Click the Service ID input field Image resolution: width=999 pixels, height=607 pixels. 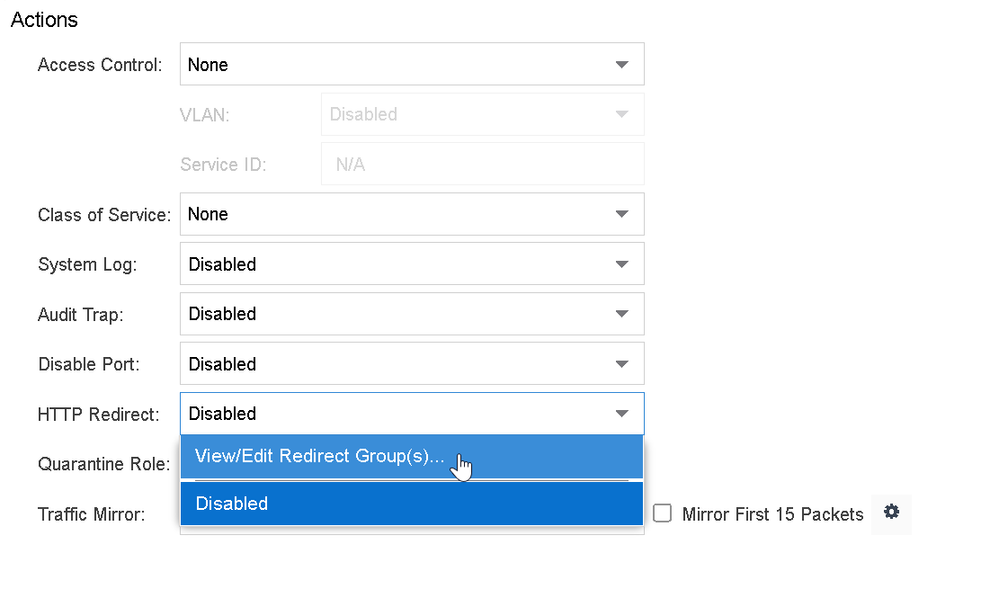[482, 164]
